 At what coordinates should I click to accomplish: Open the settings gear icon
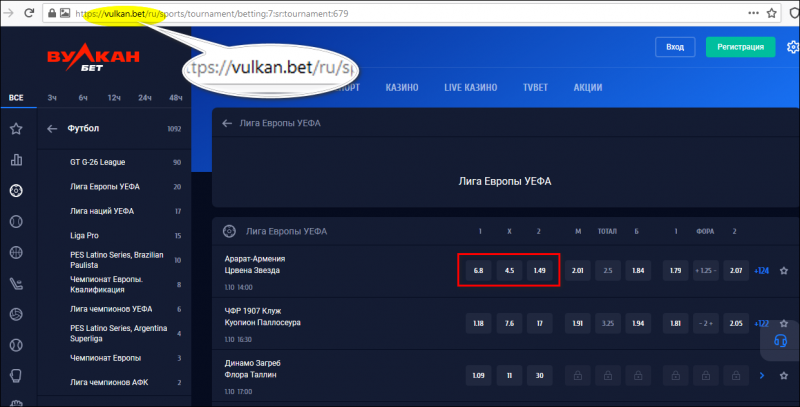[x=792, y=47]
